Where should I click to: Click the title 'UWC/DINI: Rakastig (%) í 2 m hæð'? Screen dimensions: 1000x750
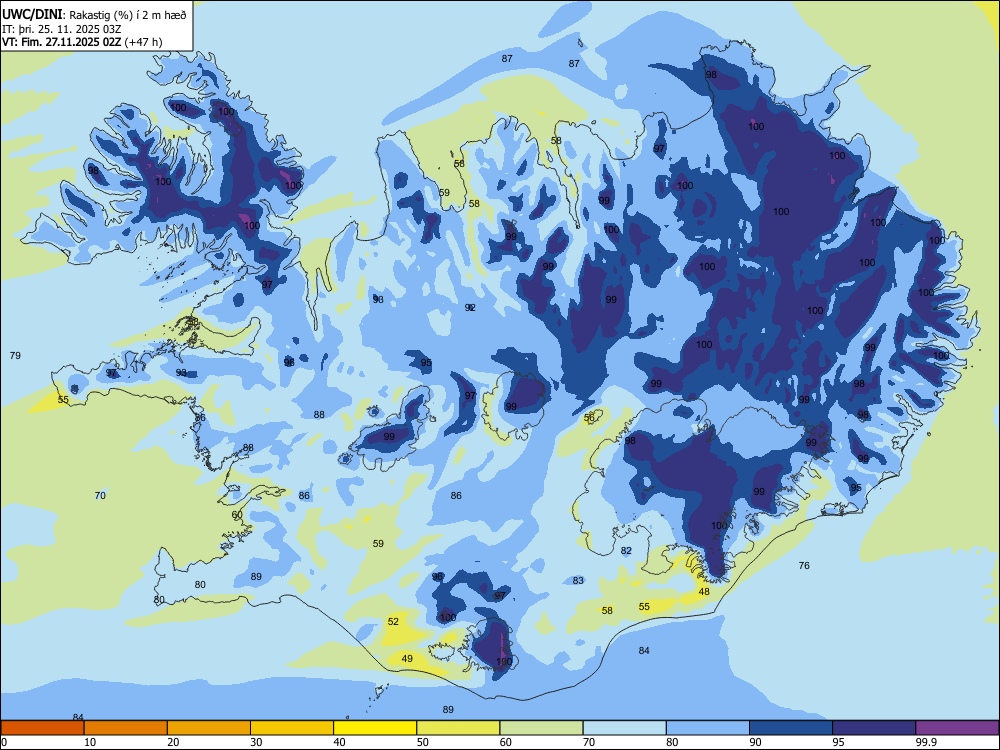[x=94, y=14]
